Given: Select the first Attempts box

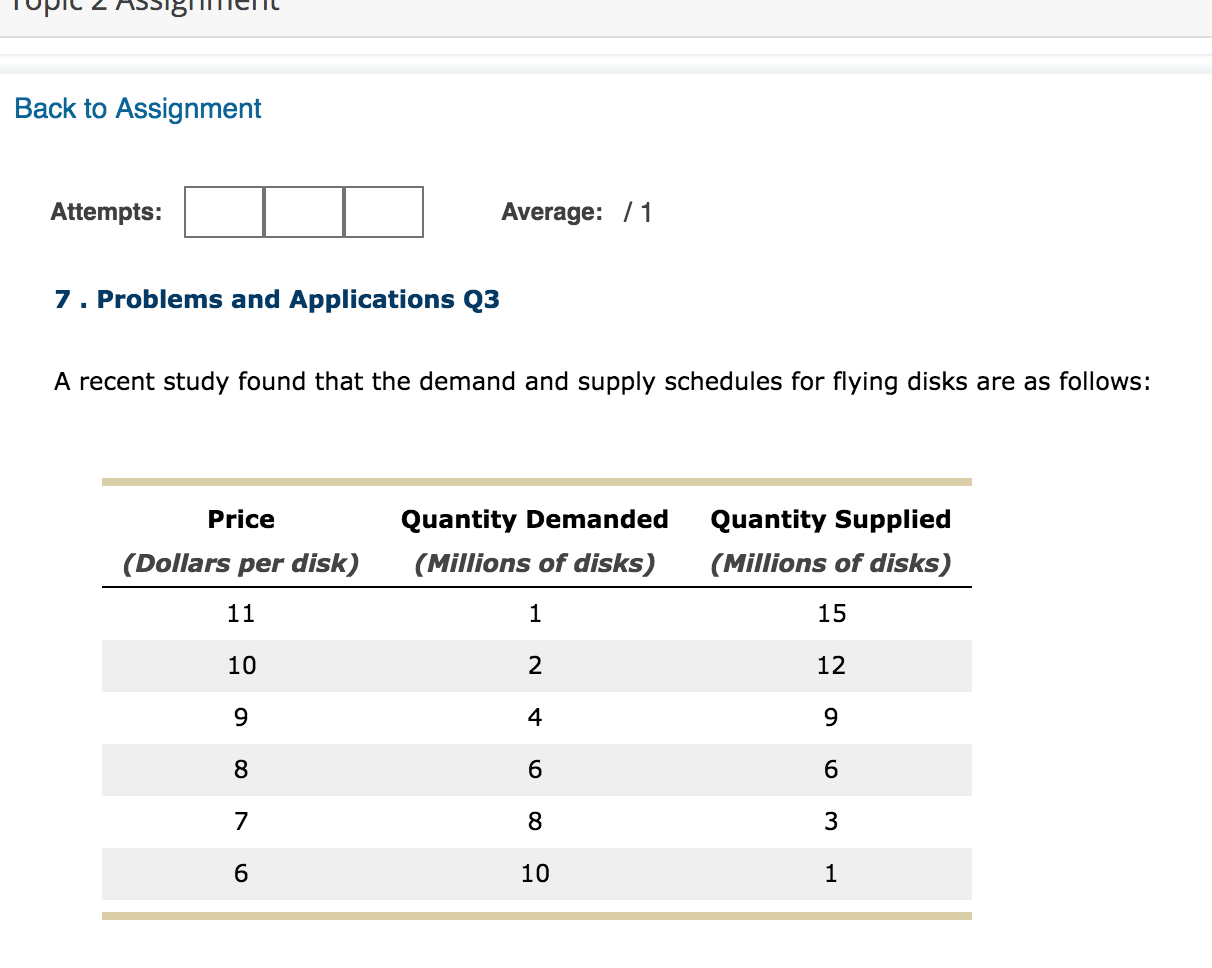Looking at the screenshot, I should [x=223, y=212].
